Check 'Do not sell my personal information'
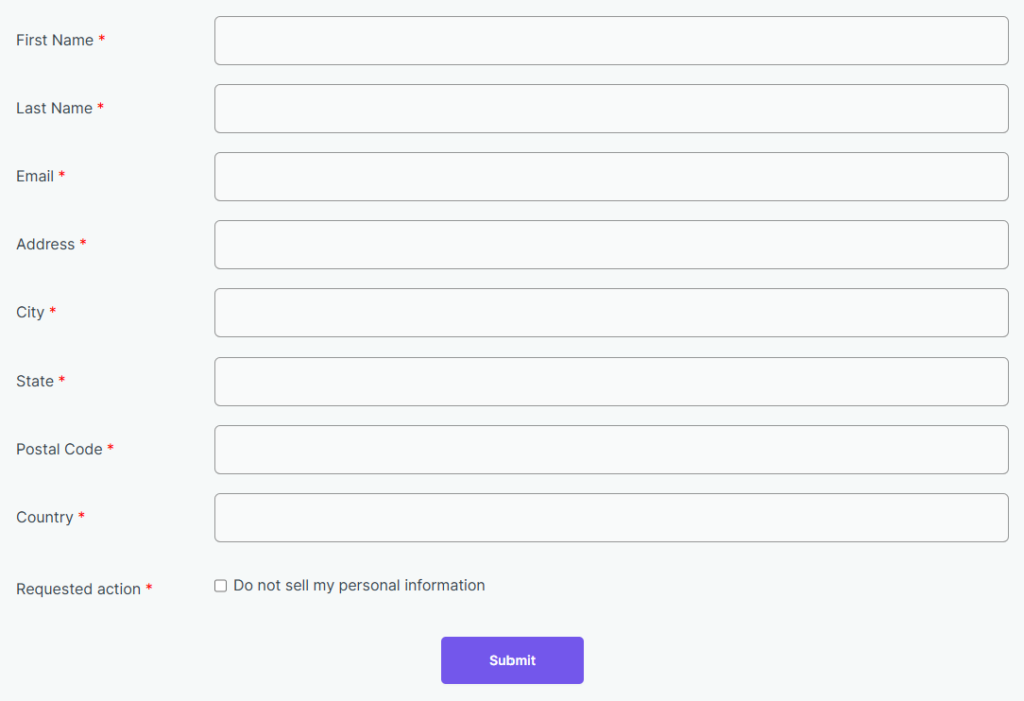The height and width of the screenshot is (701, 1024). [x=220, y=585]
